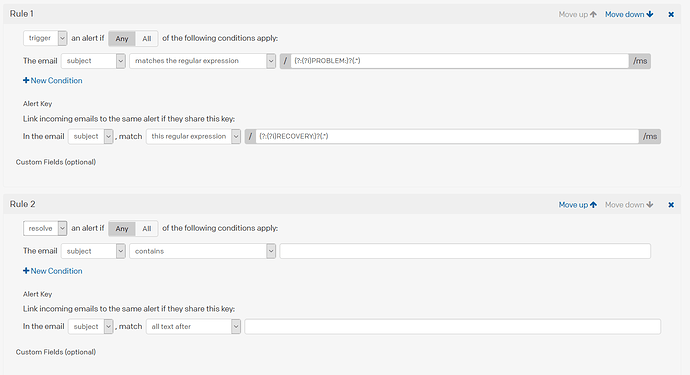Add a New Condition to Rule 2
690x375 pixels.
click(x=52, y=271)
